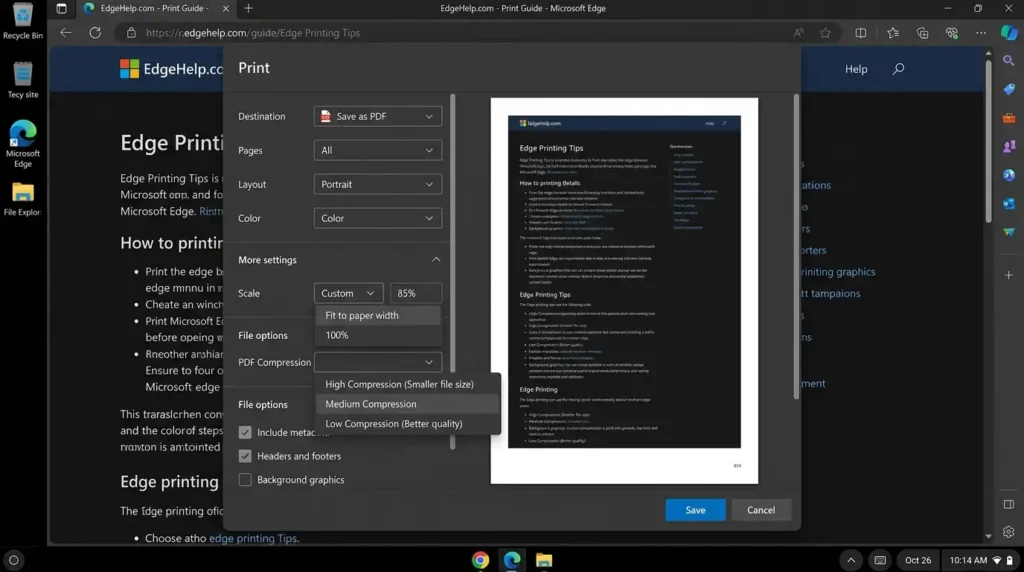The image size is (1024, 572).
Task: Add page to favorites star
Action: tap(825, 33)
